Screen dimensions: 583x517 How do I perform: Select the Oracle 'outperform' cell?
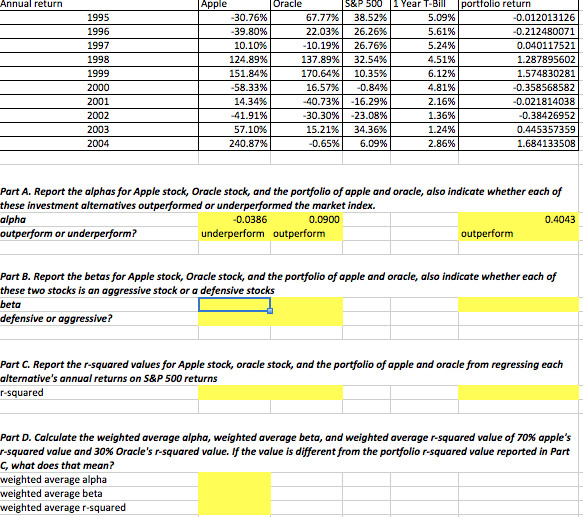tap(306, 234)
